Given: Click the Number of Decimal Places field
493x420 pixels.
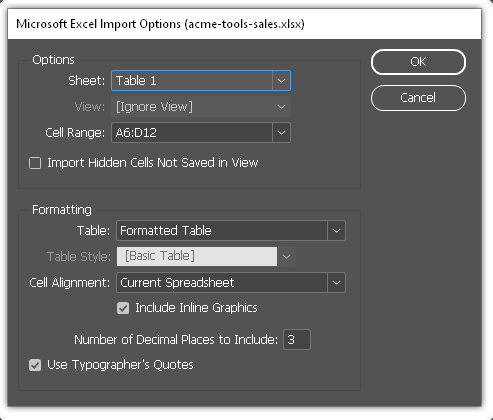Looking at the screenshot, I should click(297, 340).
